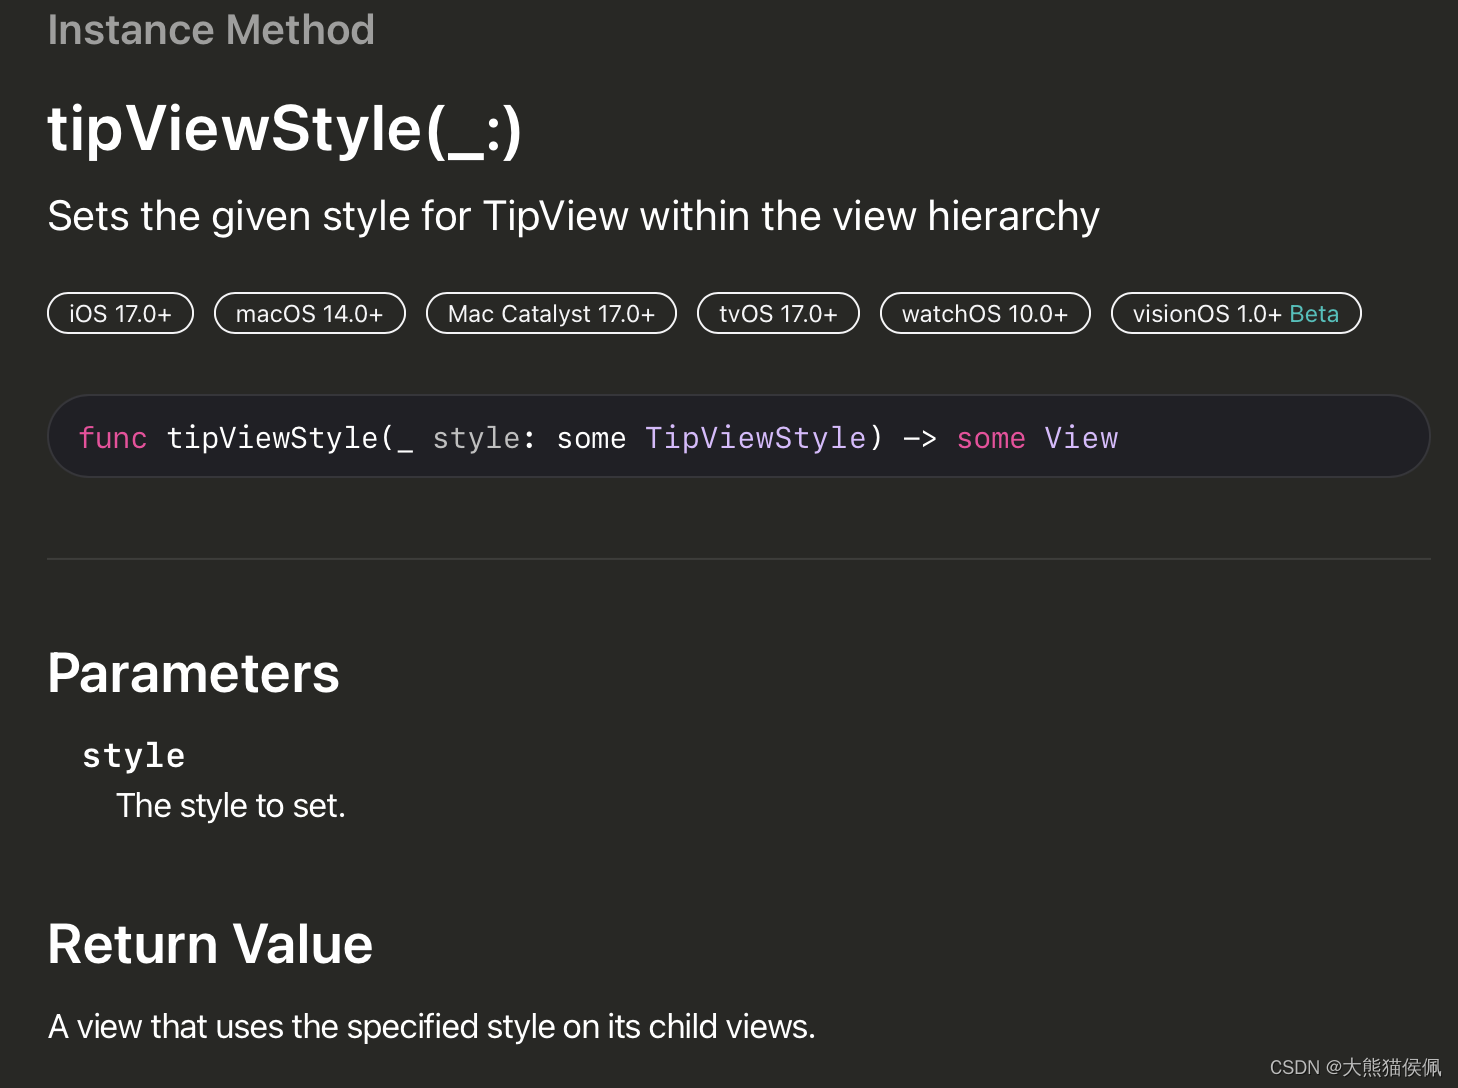Click the return value description sentence
This screenshot has width=1458, height=1088.
coord(432,1027)
